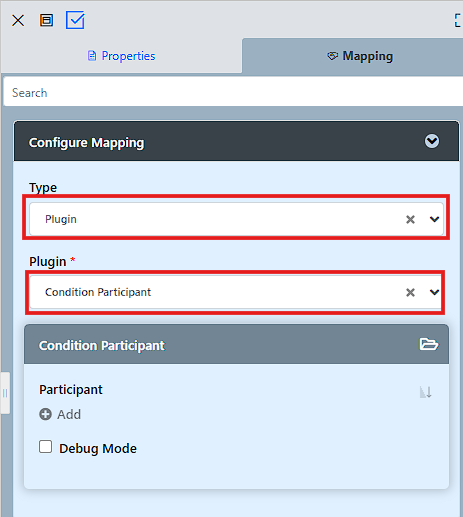Screen dimensions: 463x517
Task: Click the left edge panel resize handle
Action: (x=5, y=393)
